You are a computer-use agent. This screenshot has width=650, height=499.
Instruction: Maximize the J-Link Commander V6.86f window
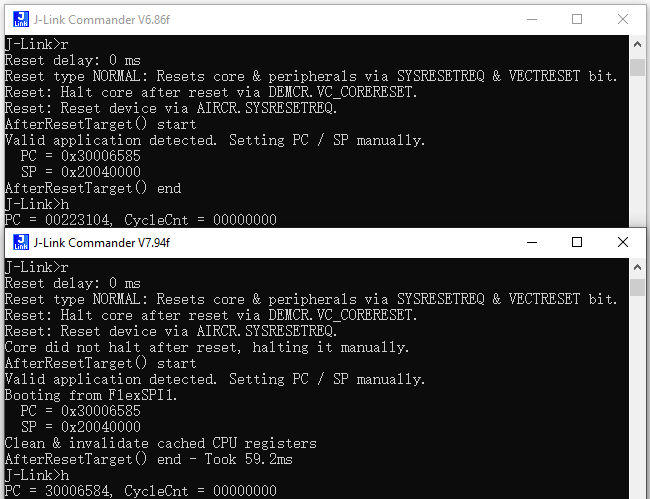tap(577, 19)
